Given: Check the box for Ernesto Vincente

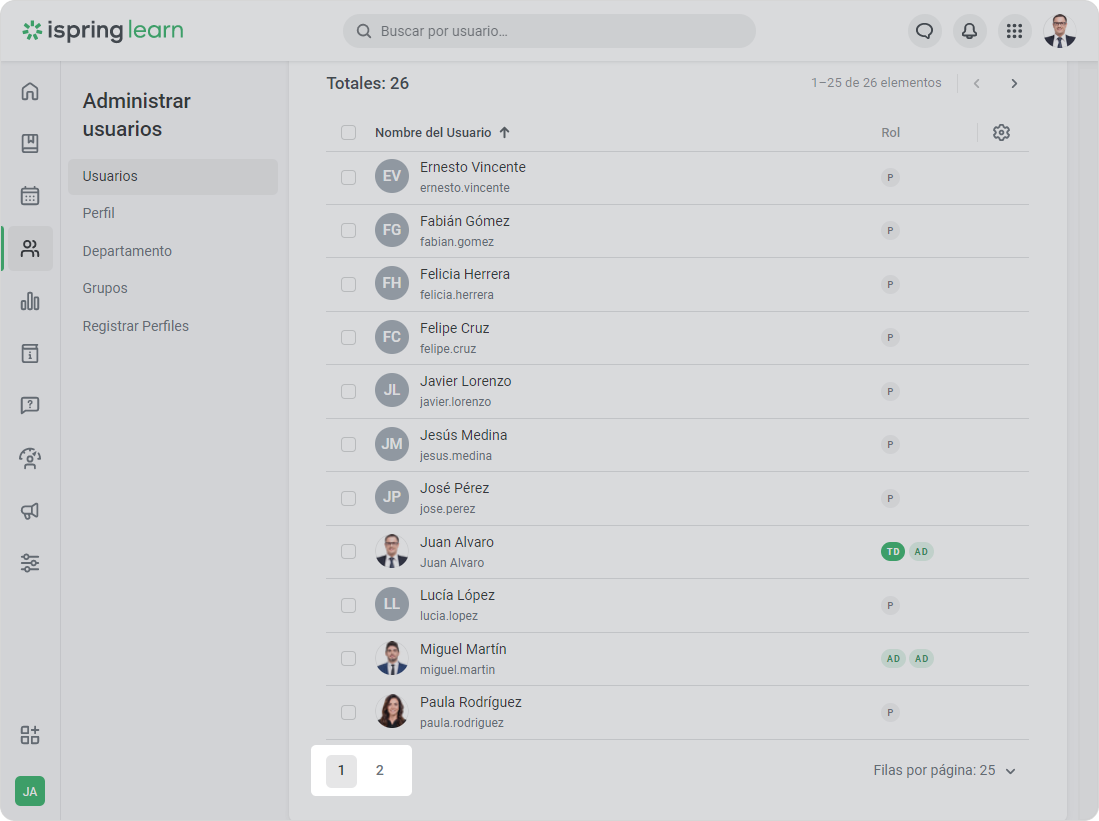Looking at the screenshot, I should (348, 177).
